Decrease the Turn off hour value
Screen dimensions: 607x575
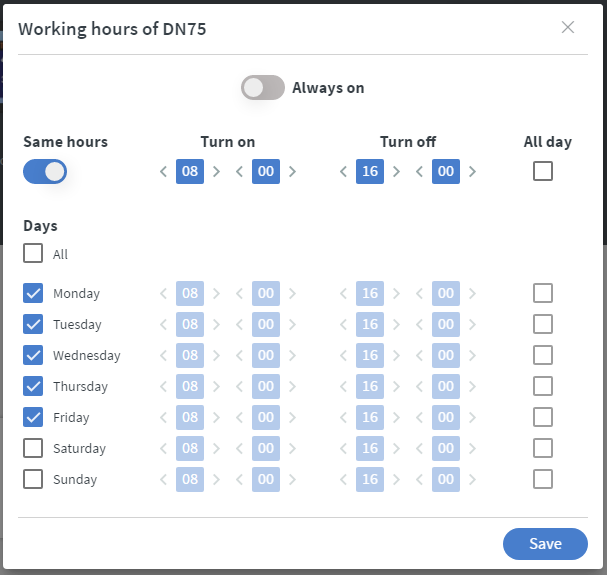click(x=344, y=172)
